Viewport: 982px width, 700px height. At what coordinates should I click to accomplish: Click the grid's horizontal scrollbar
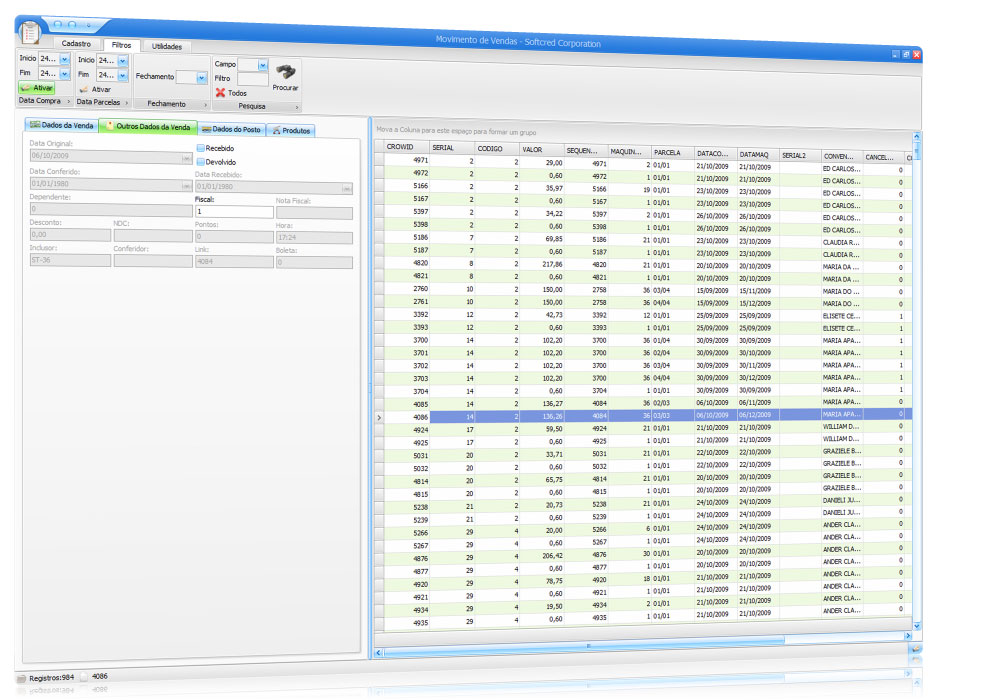[x=640, y=652]
